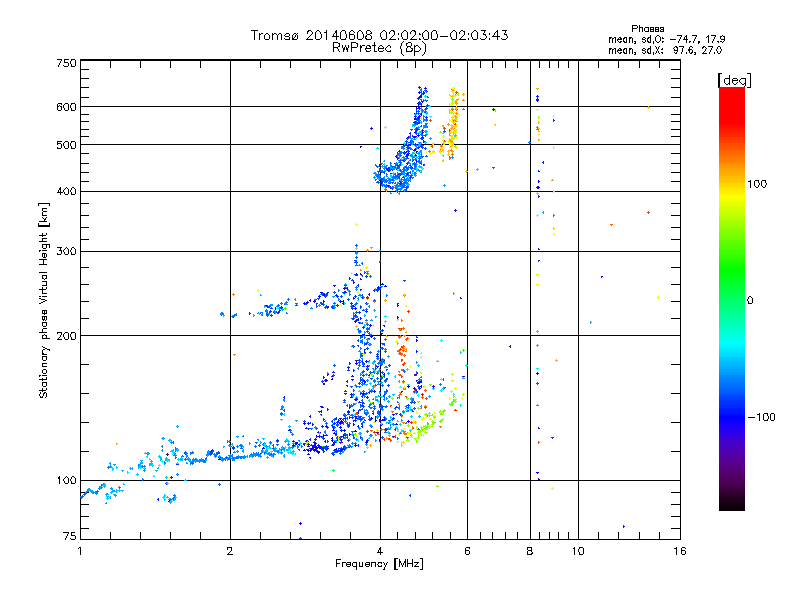Click x-axis tick label '1'

pos(80,551)
